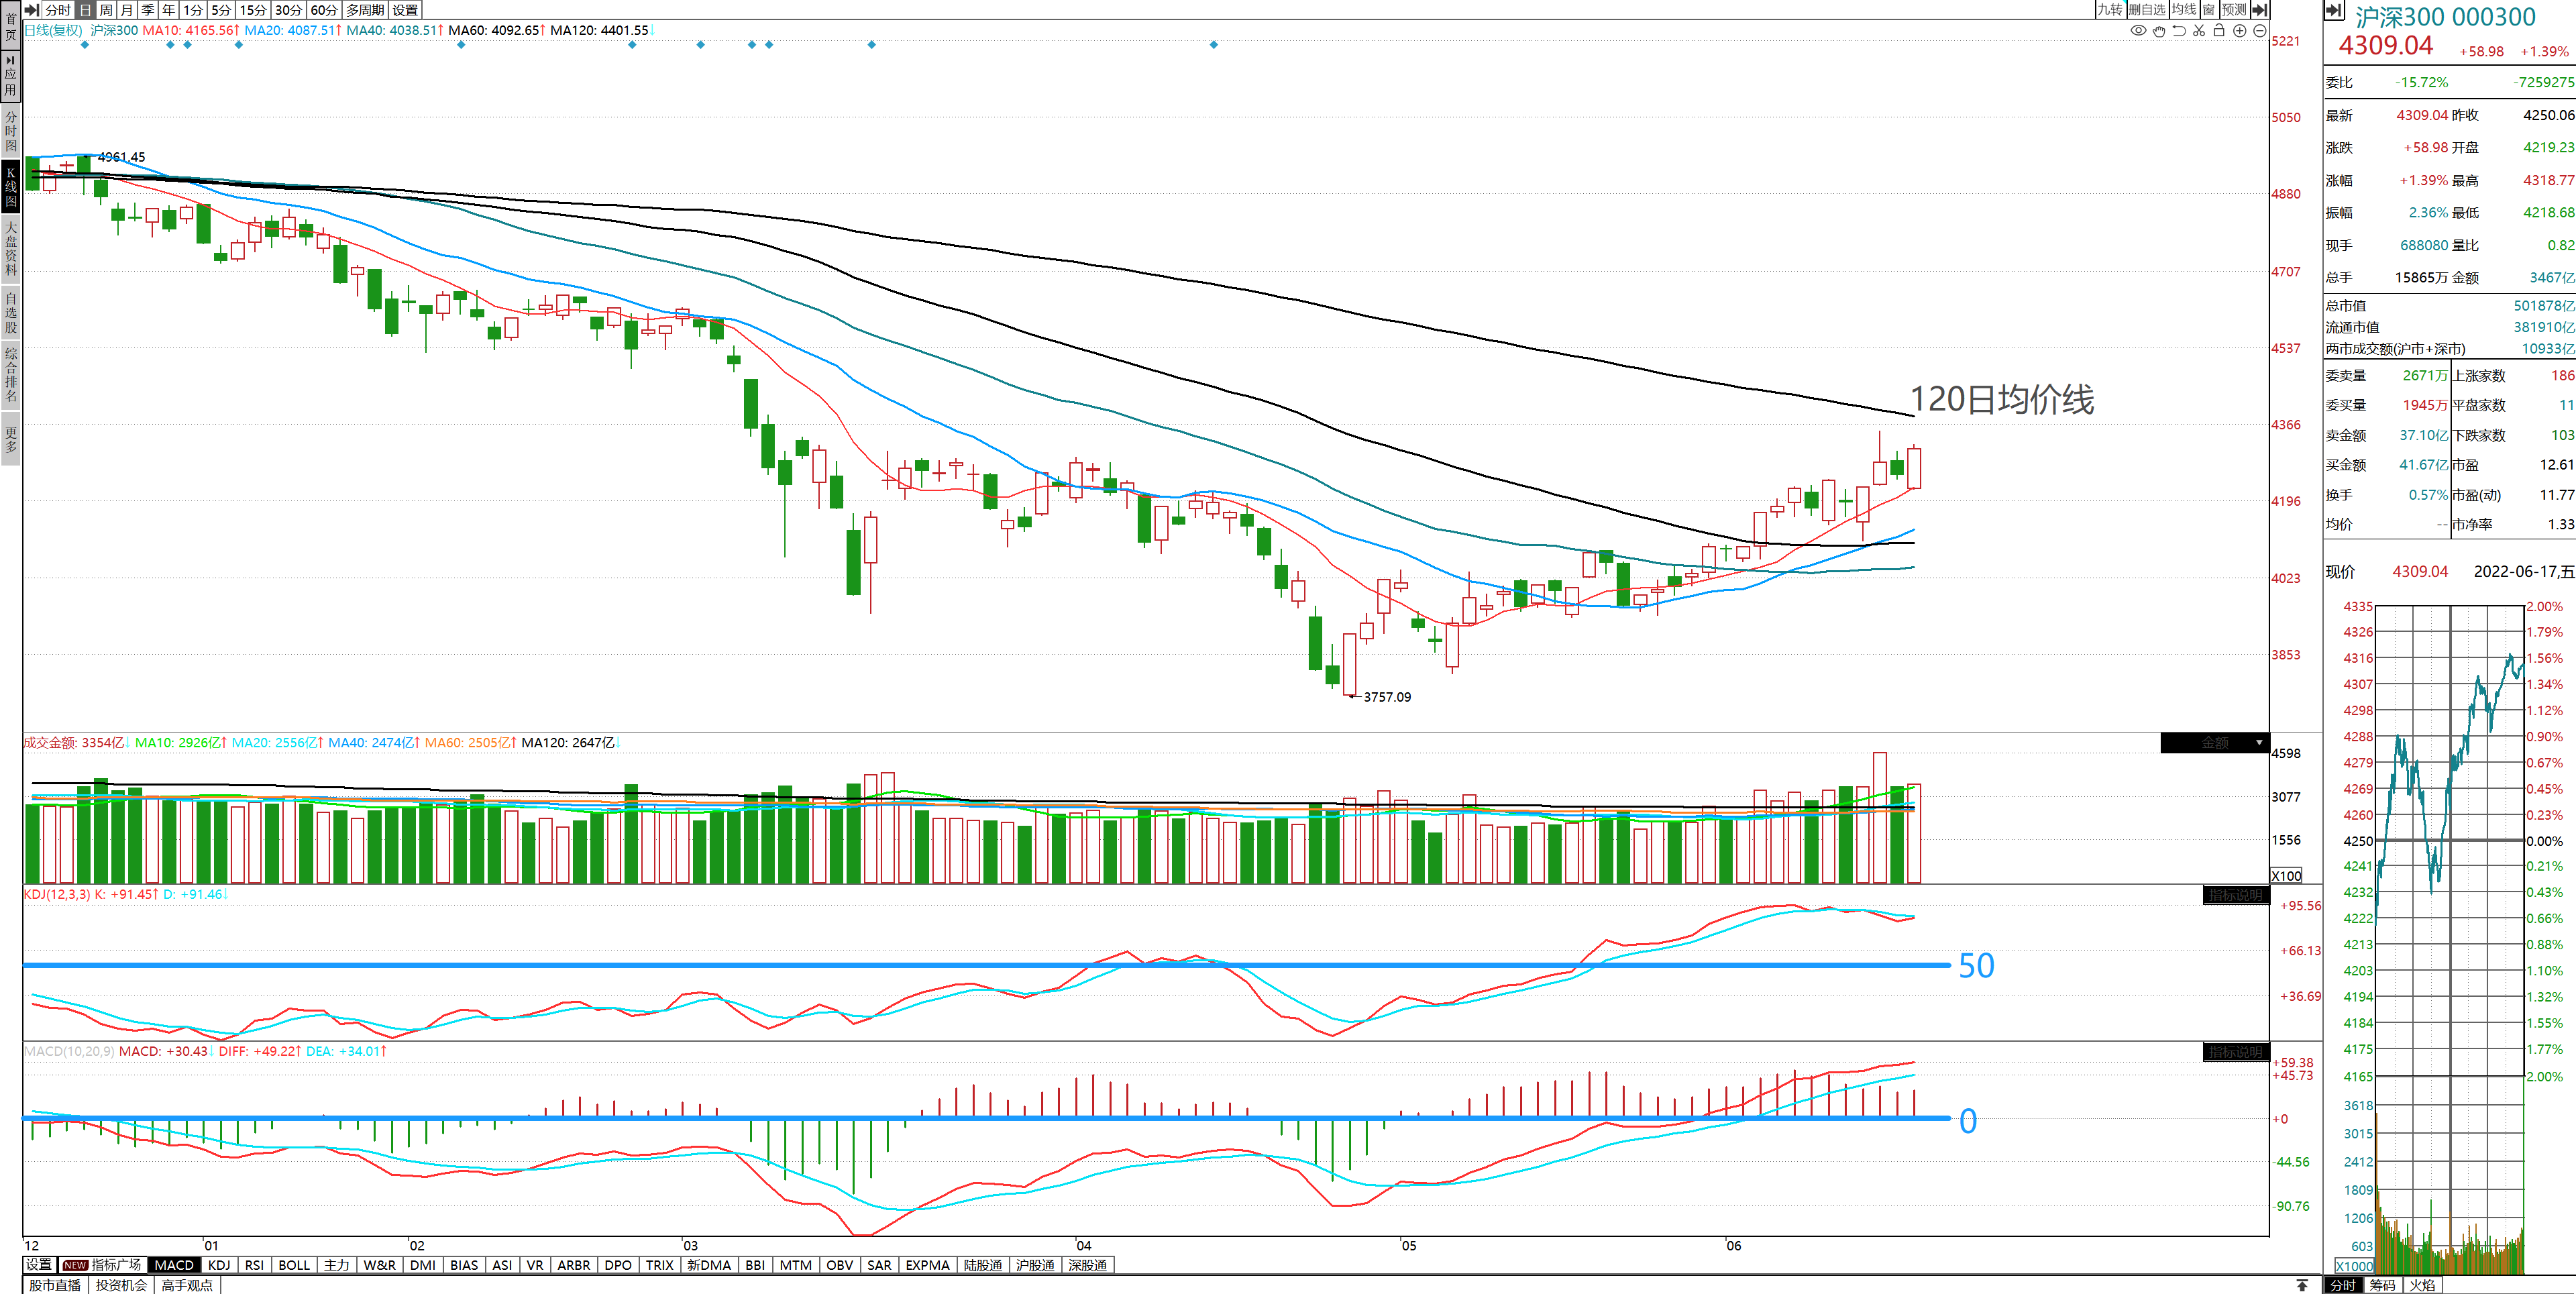Viewport: 2576px width, 1294px height.
Task: Zoom out with the minus circle icon
Action: click(2259, 30)
